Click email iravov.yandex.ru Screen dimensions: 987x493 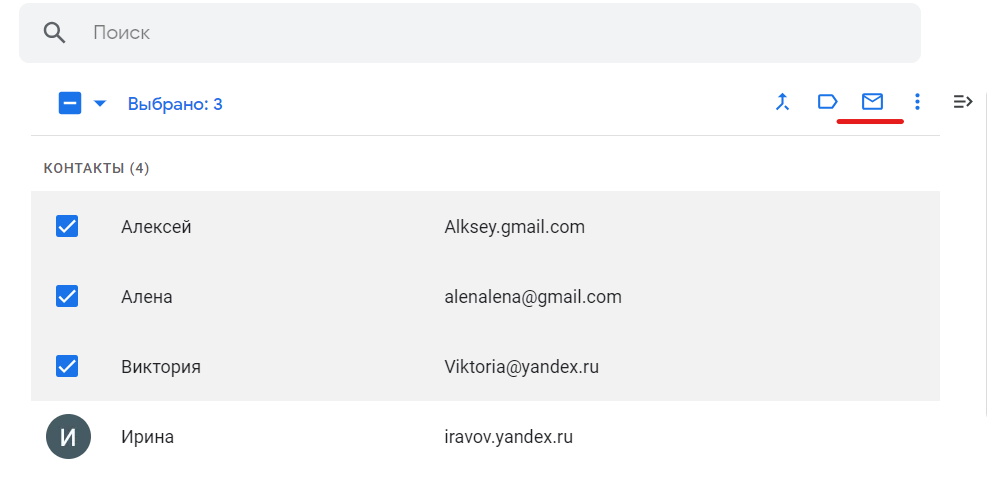pos(508,437)
